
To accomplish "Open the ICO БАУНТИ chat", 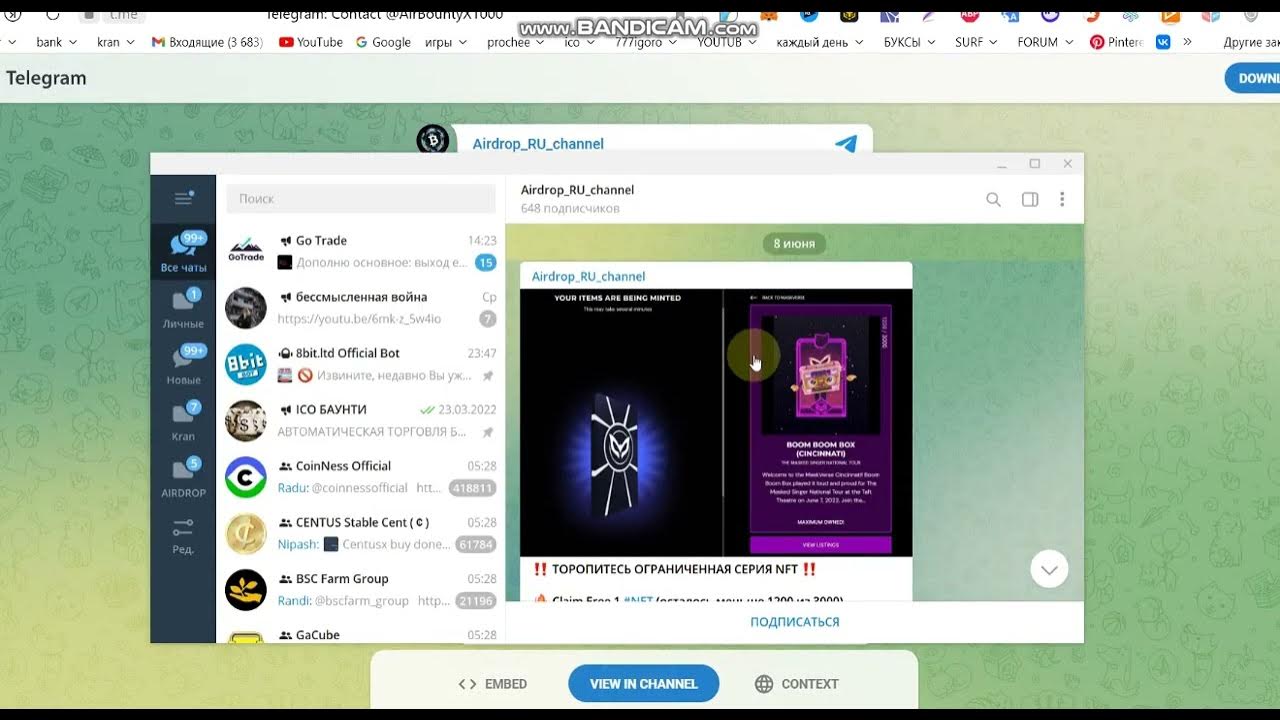I will [361, 420].
